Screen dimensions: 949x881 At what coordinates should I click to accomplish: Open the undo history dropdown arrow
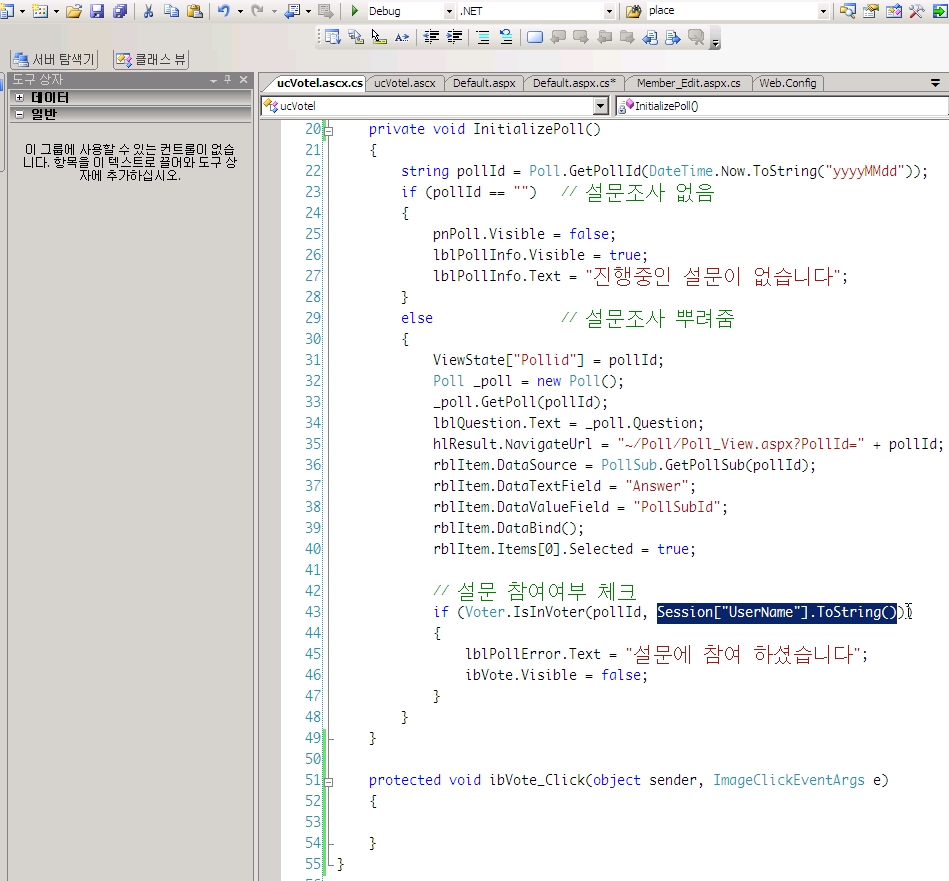point(240,11)
